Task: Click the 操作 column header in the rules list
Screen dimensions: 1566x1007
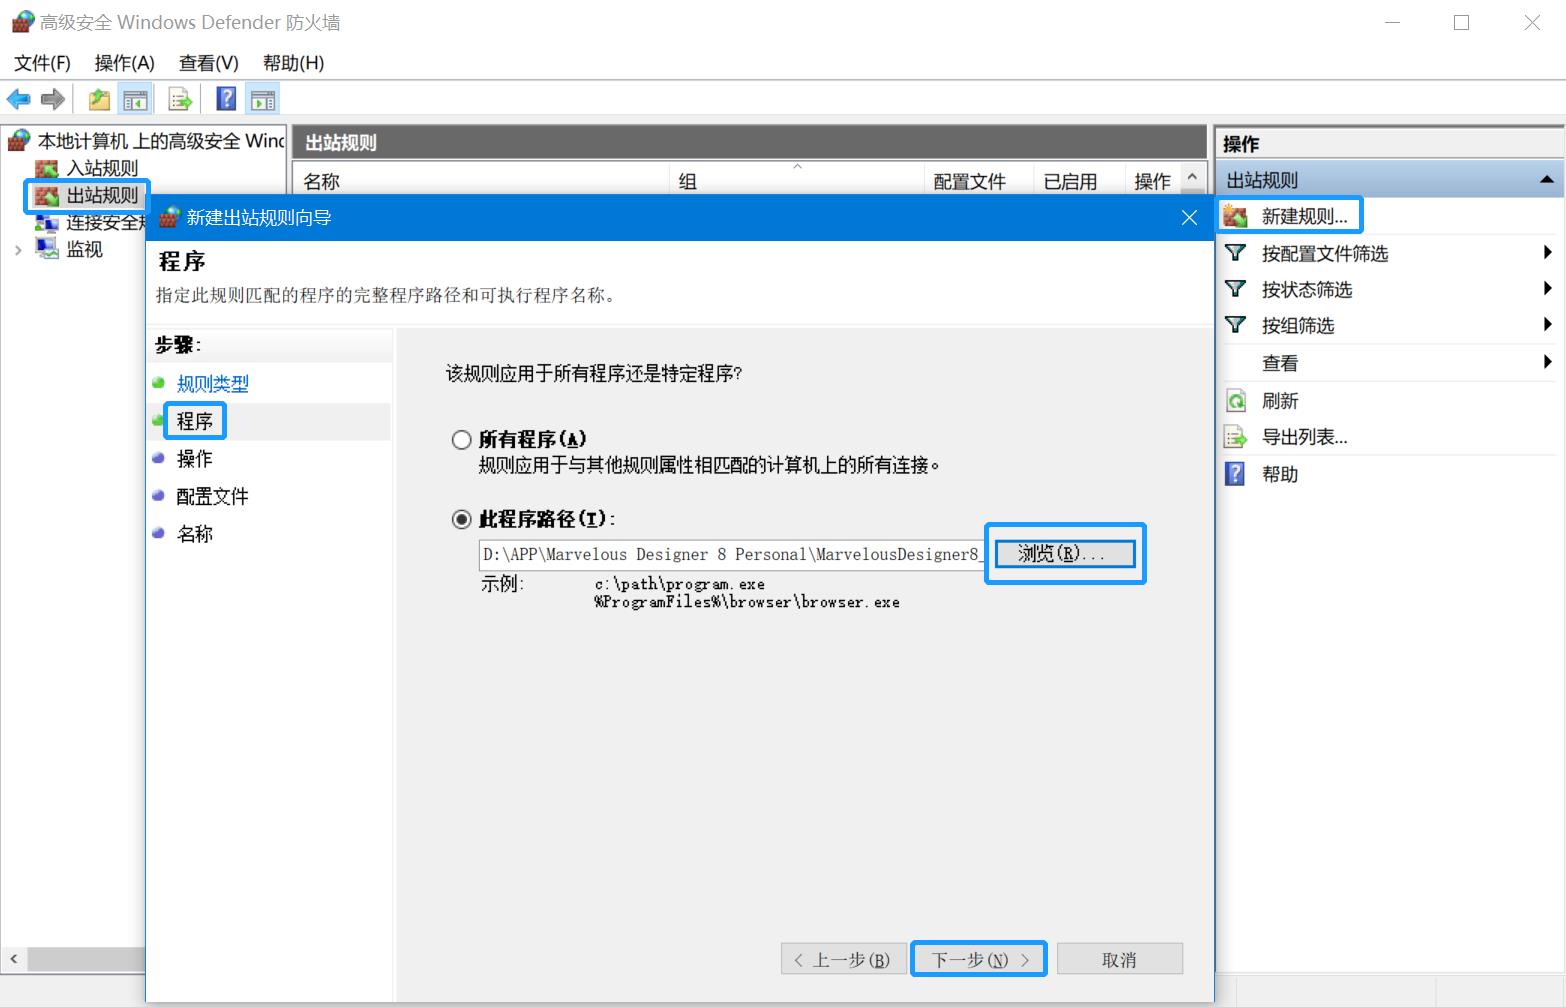Action: [1152, 181]
